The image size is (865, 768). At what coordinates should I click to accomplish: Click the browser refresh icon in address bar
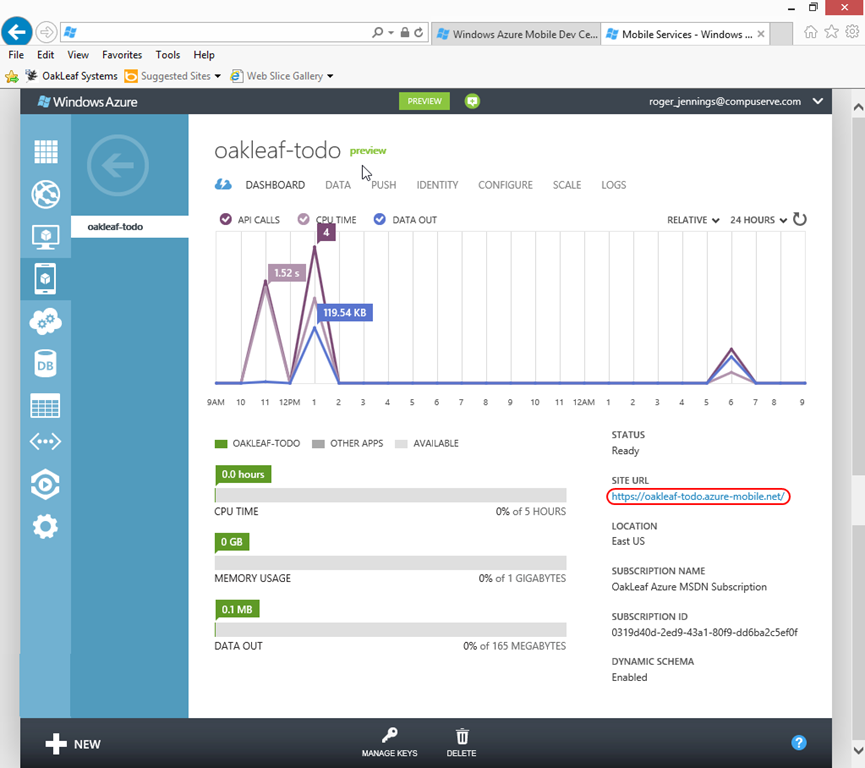419,33
